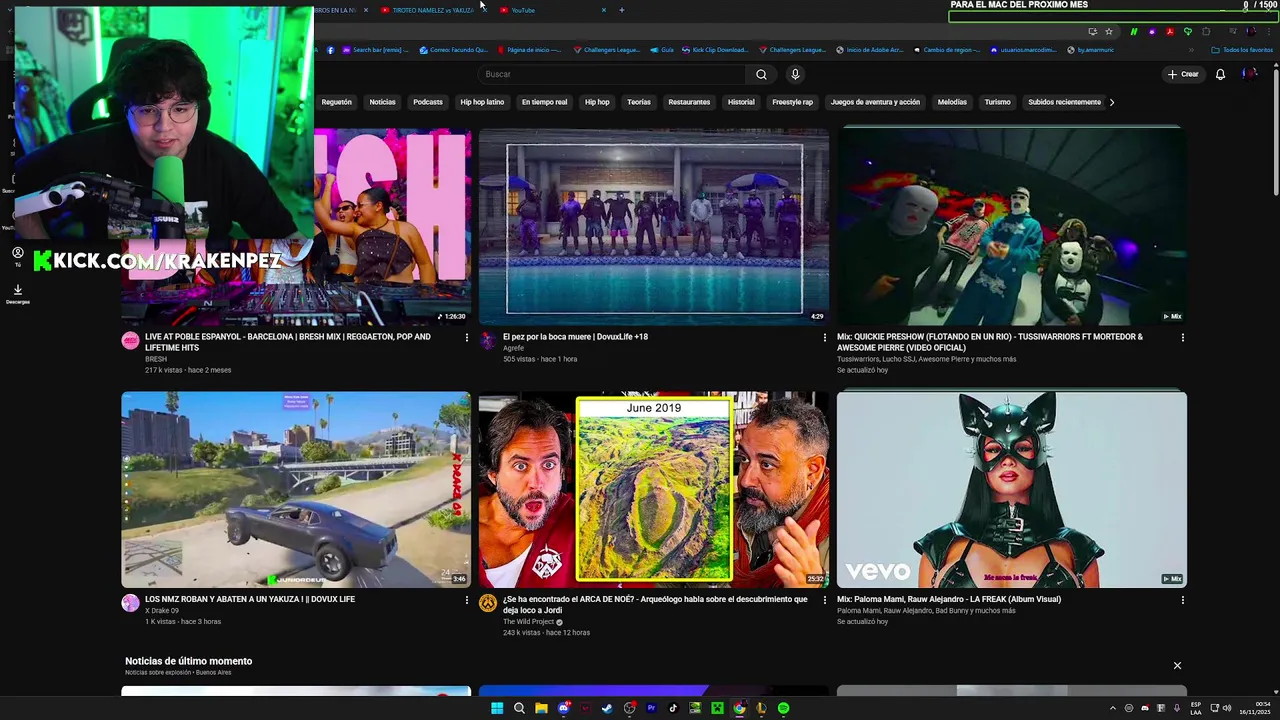Open TikTok from the taskbar

(673, 708)
